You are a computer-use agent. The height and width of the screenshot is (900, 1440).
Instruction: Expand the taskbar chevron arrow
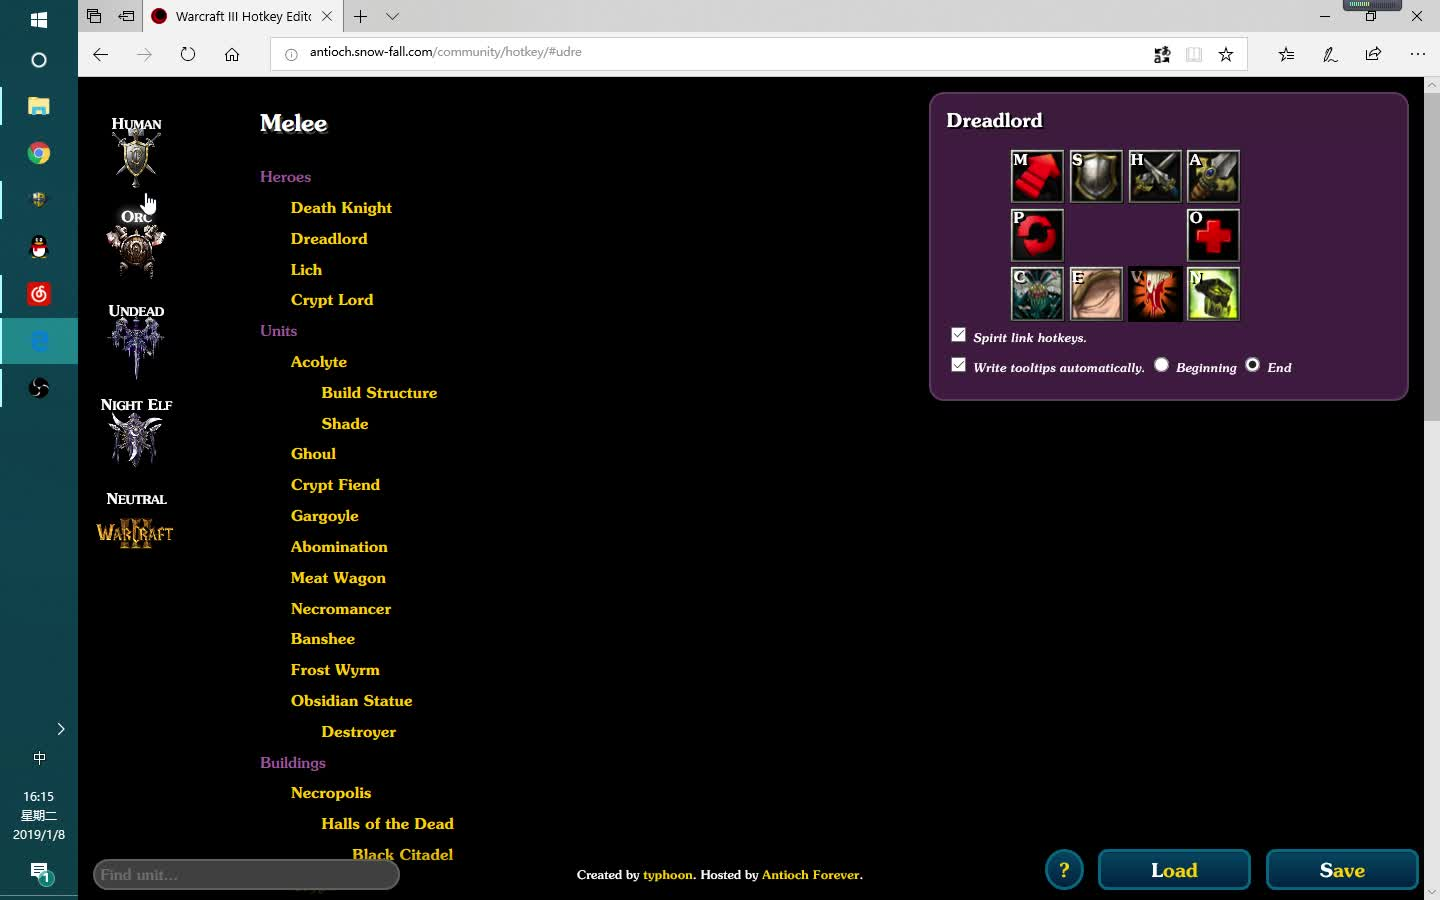click(60, 729)
